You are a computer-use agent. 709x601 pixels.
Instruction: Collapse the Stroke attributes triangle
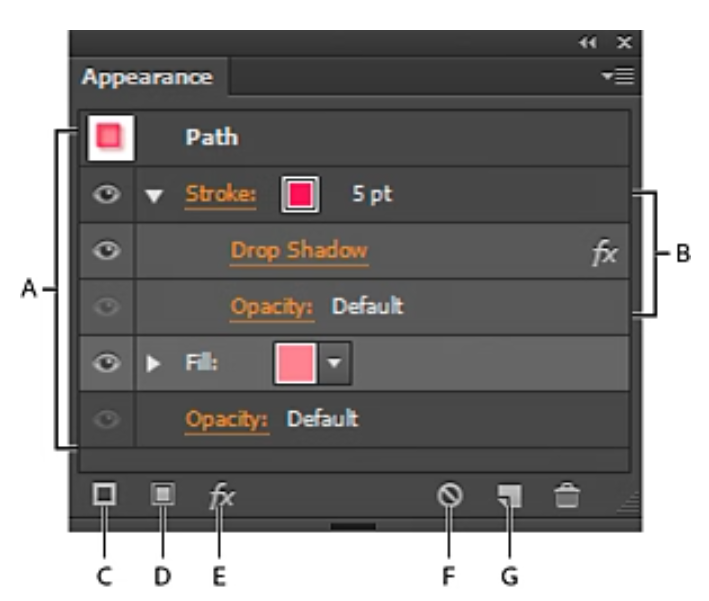coord(154,196)
